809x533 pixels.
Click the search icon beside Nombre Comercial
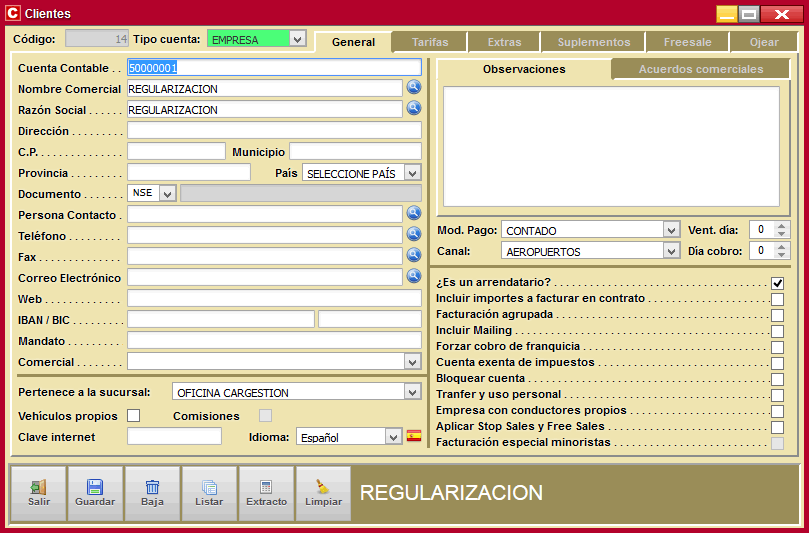[x=414, y=87]
